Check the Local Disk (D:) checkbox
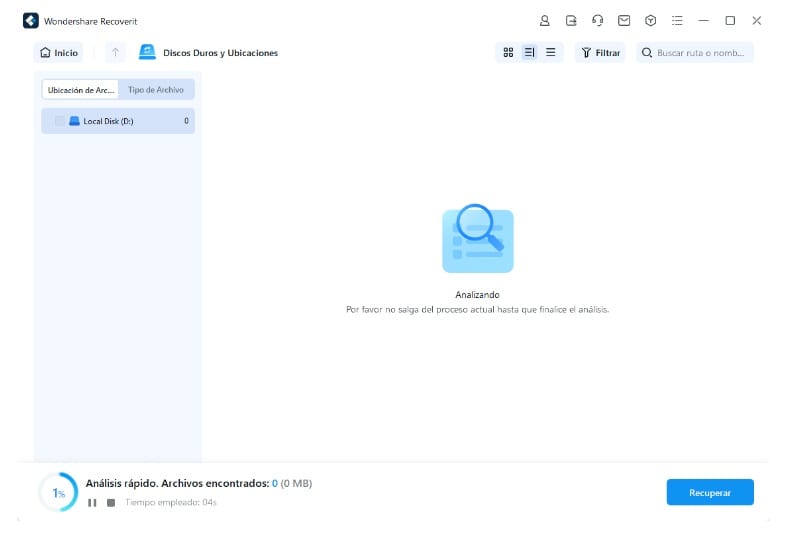 59,121
